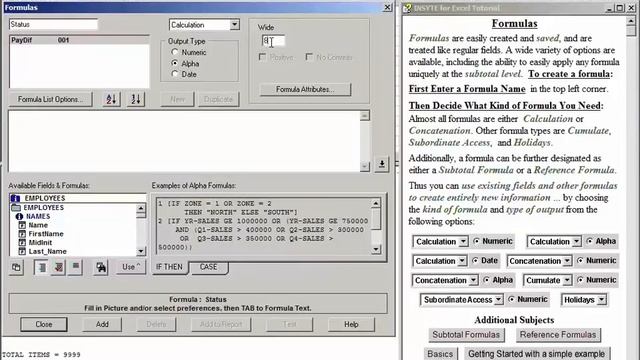Image resolution: width=640 pixels, height=360 pixels.
Task: Toggle the No Commas checkbox
Action: pos(309,57)
